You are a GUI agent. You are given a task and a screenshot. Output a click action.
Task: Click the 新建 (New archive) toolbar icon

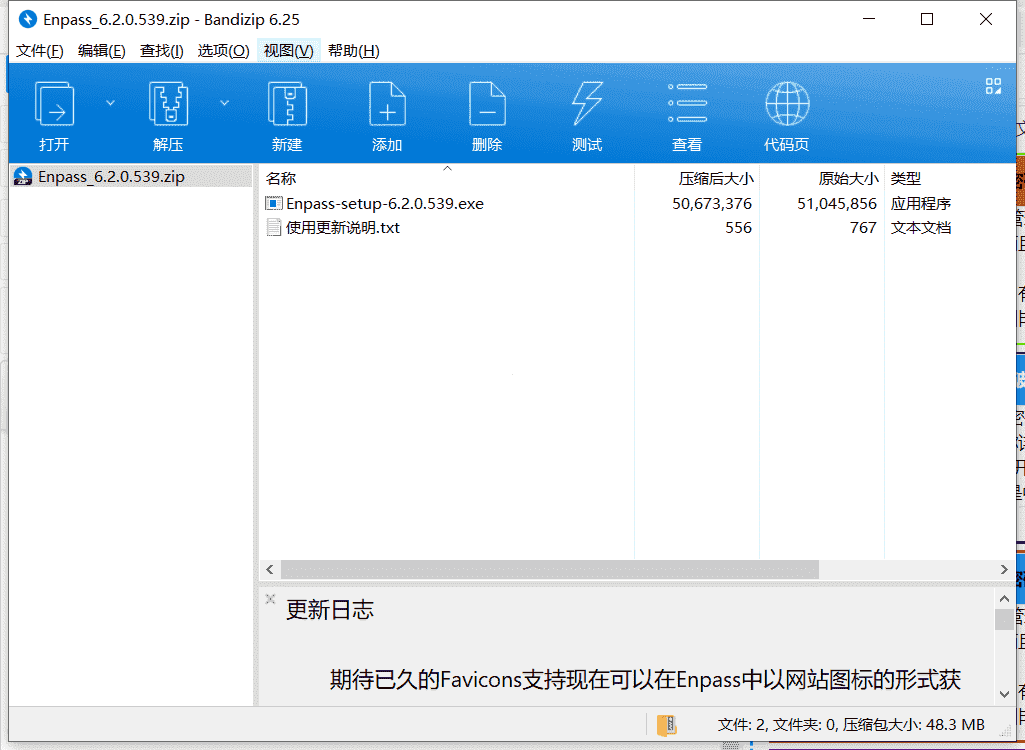287,103
